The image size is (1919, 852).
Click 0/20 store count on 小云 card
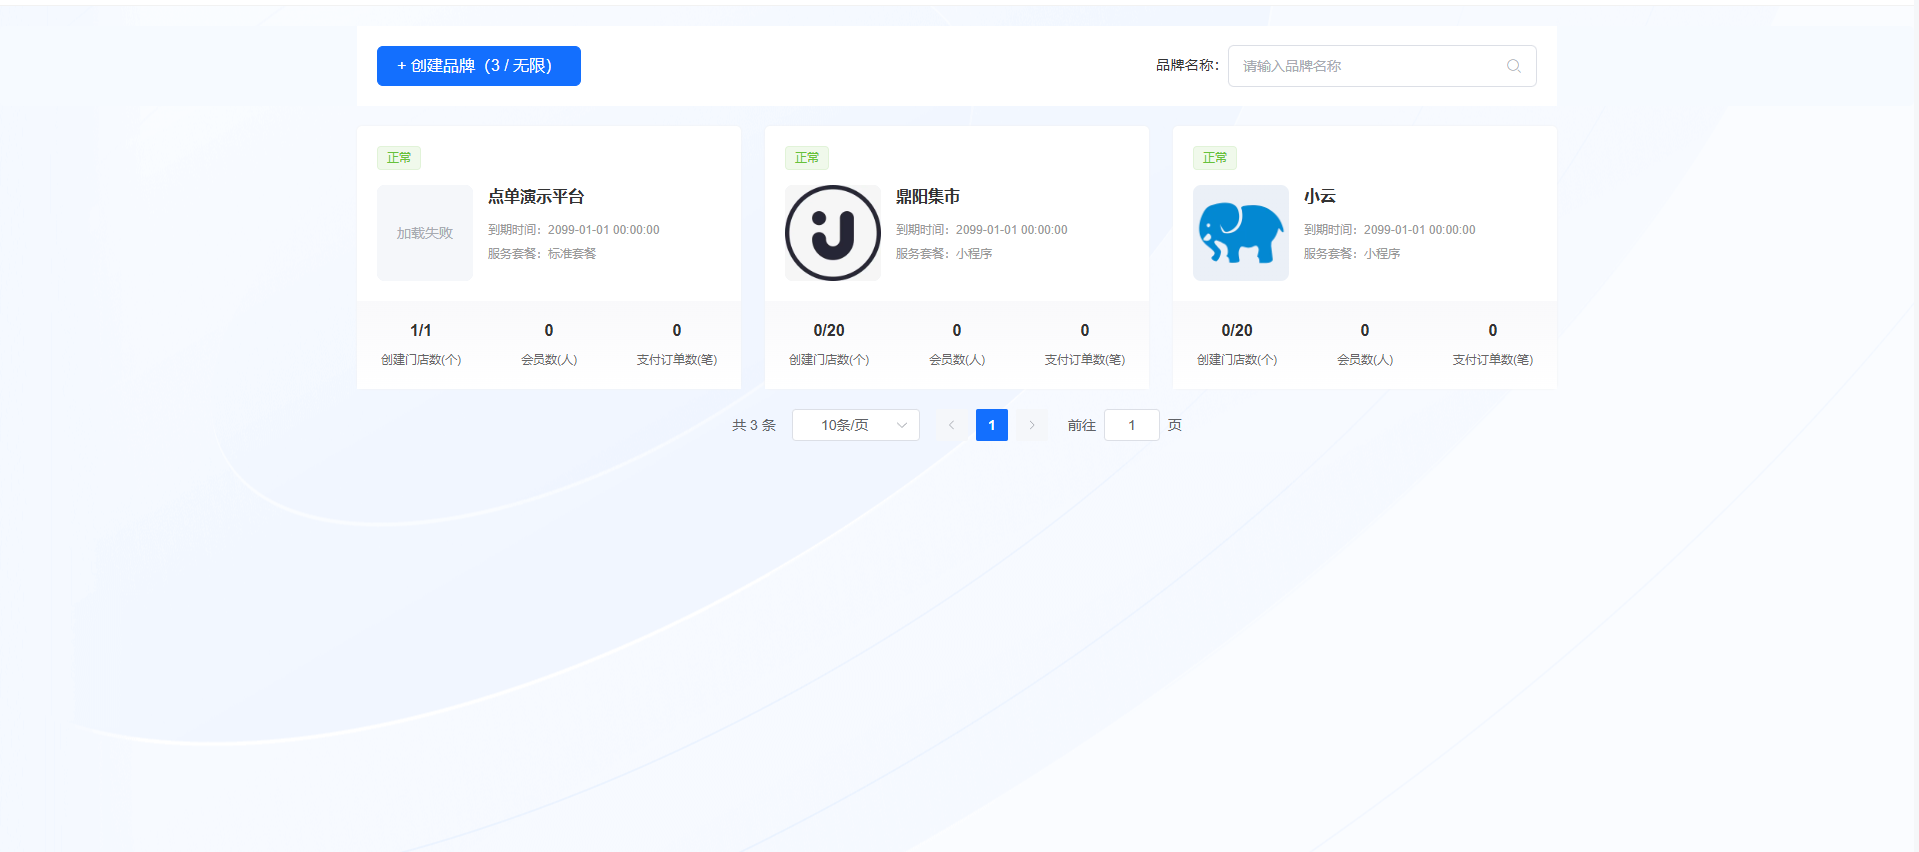1237,330
